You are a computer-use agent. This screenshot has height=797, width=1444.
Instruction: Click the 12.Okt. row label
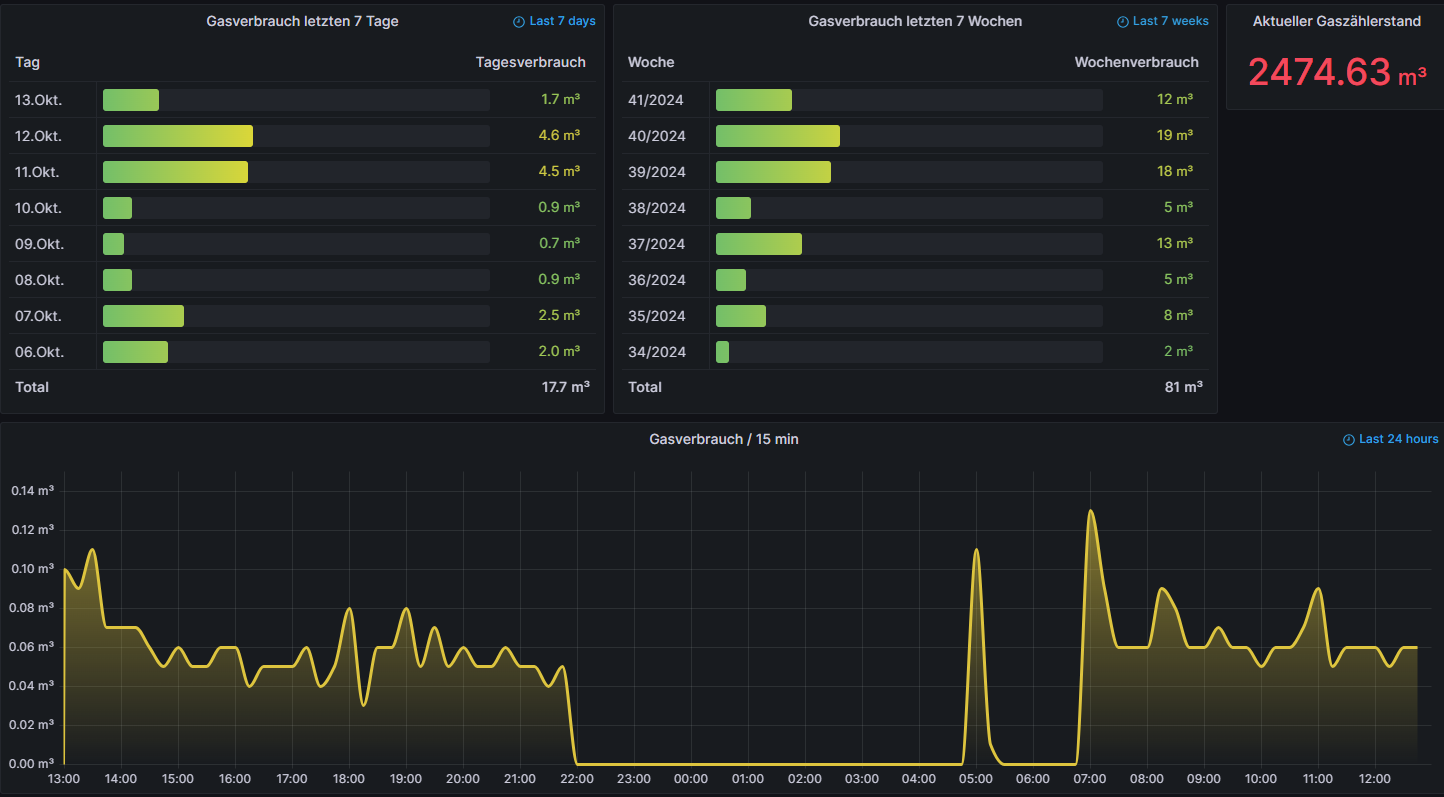[x=38, y=136]
